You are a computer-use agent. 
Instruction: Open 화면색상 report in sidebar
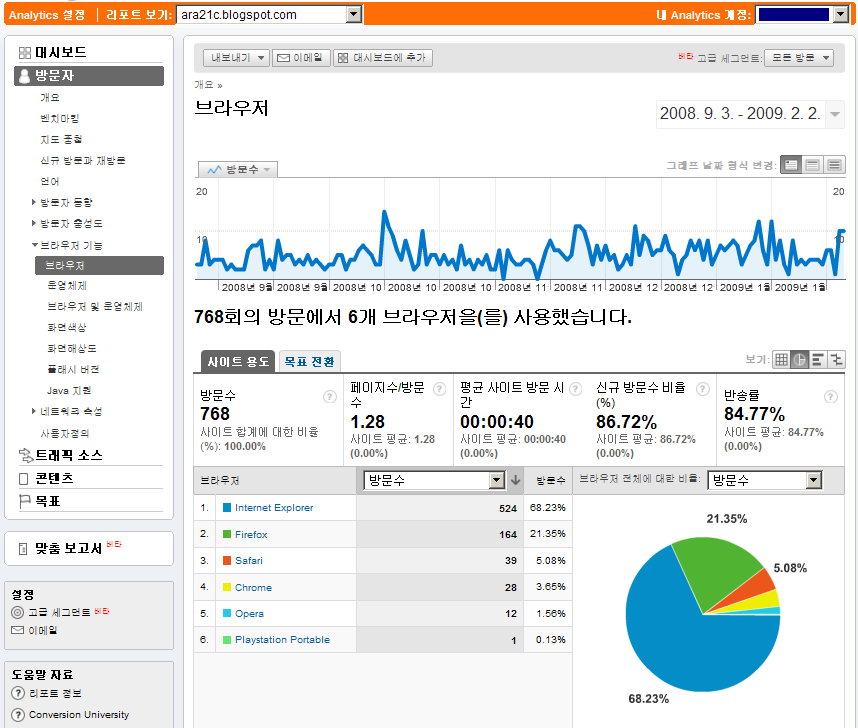pyautogui.click(x=67, y=327)
